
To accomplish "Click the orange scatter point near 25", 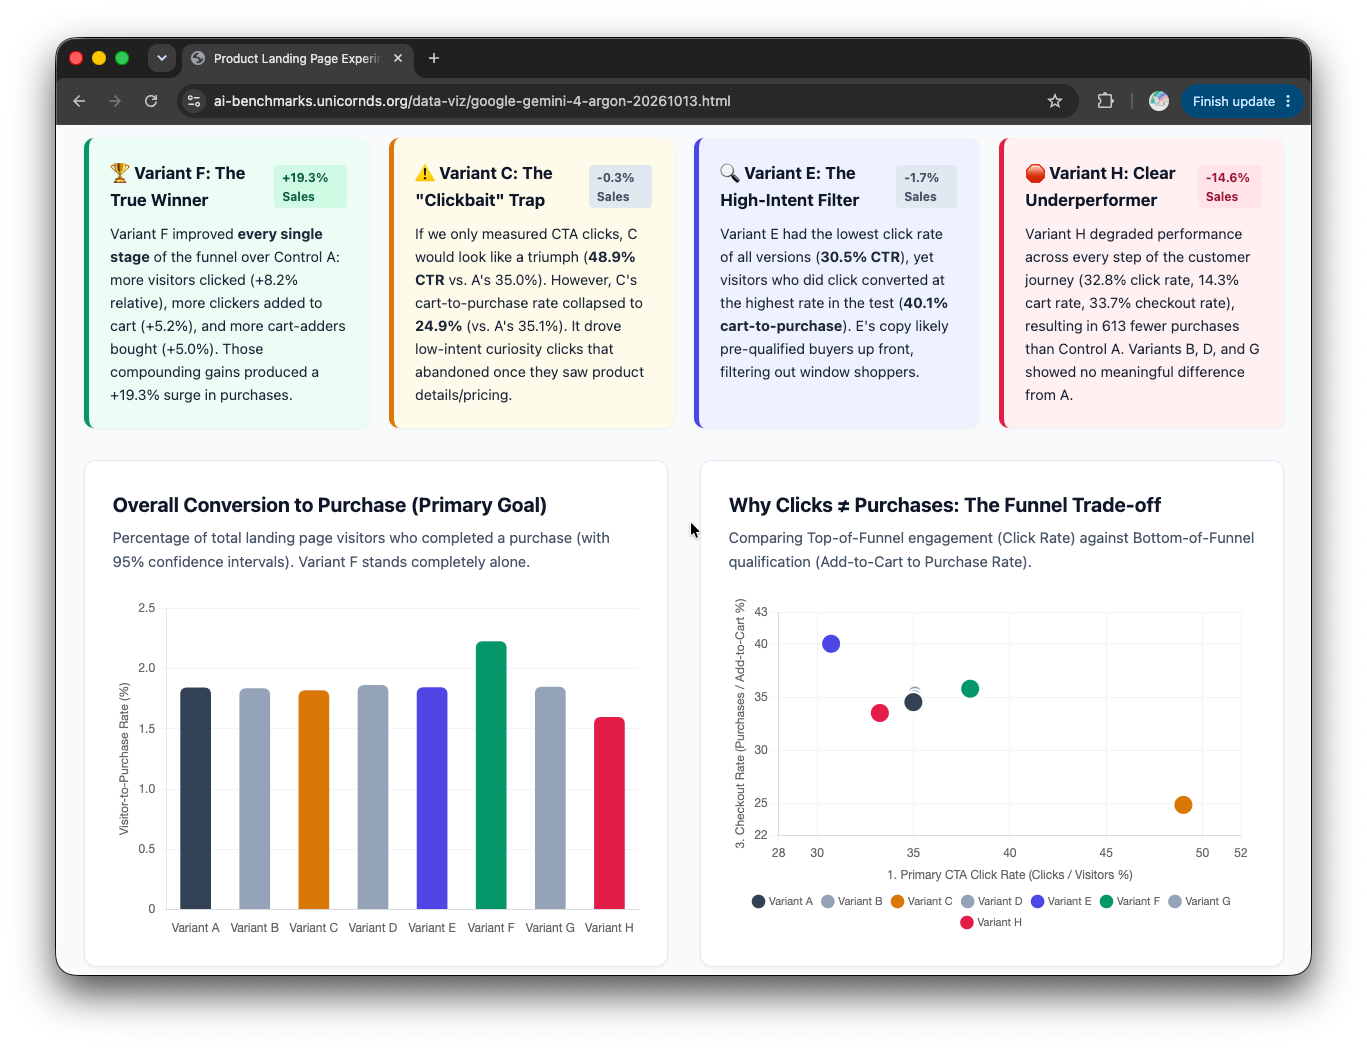I will [x=1183, y=805].
